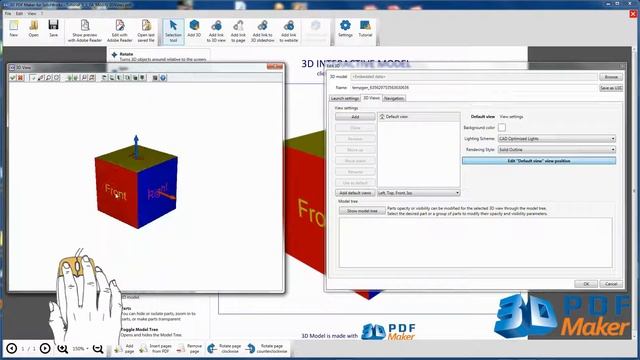Launch the Tutorial
This screenshot has height=360, width=640.
click(x=365, y=29)
